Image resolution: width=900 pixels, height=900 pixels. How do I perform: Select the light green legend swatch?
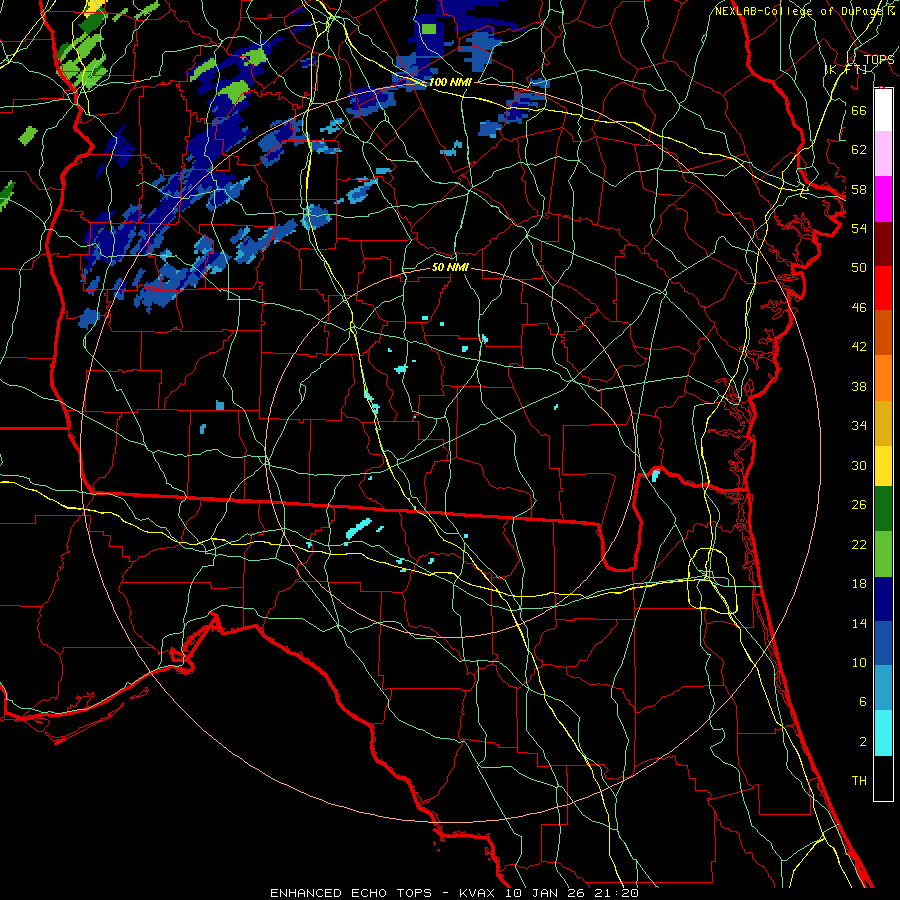883,554
